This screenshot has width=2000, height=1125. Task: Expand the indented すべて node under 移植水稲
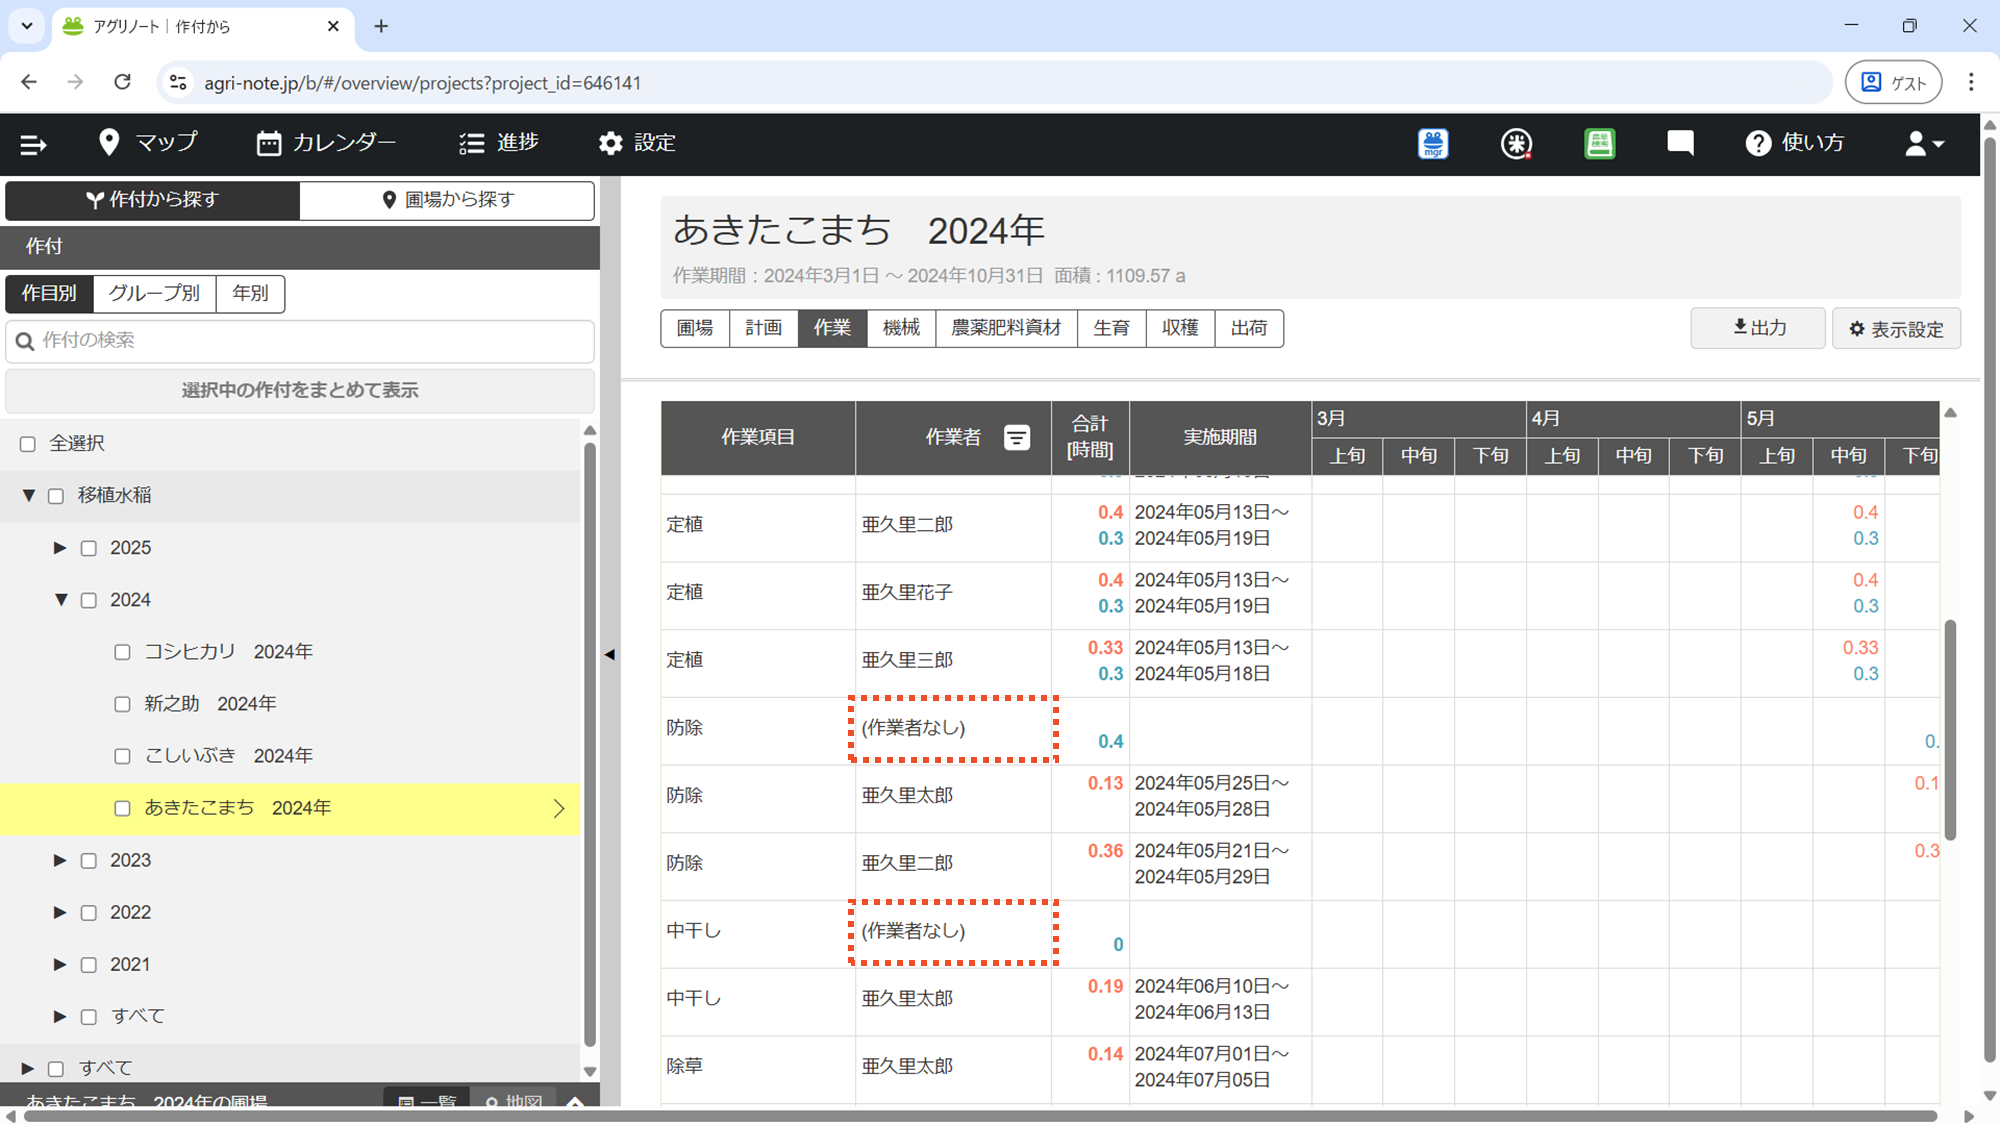coord(60,1016)
